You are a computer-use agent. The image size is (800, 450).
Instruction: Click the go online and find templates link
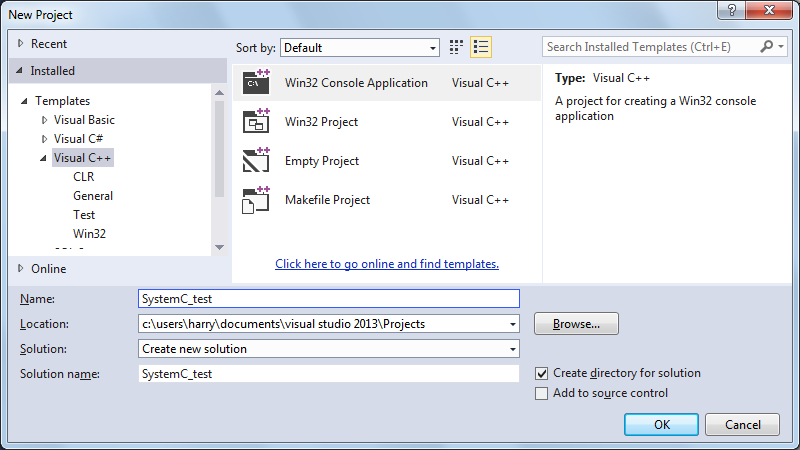click(x=387, y=264)
